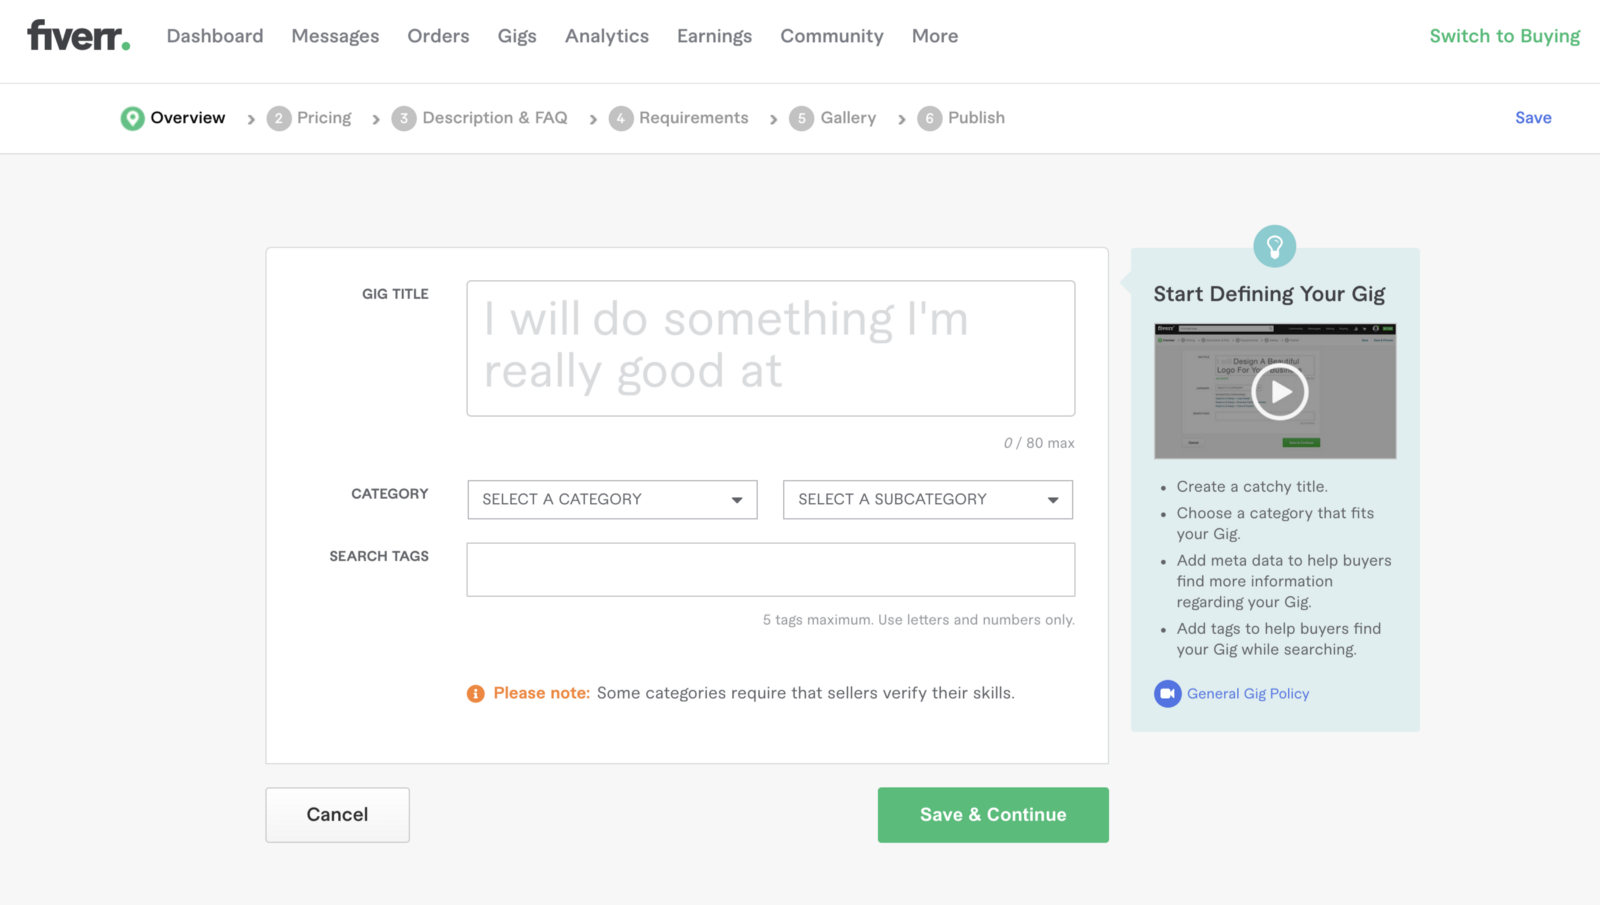Click the Overview step location pin icon
The width and height of the screenshot is (1600, 905).
pos(132,118)
